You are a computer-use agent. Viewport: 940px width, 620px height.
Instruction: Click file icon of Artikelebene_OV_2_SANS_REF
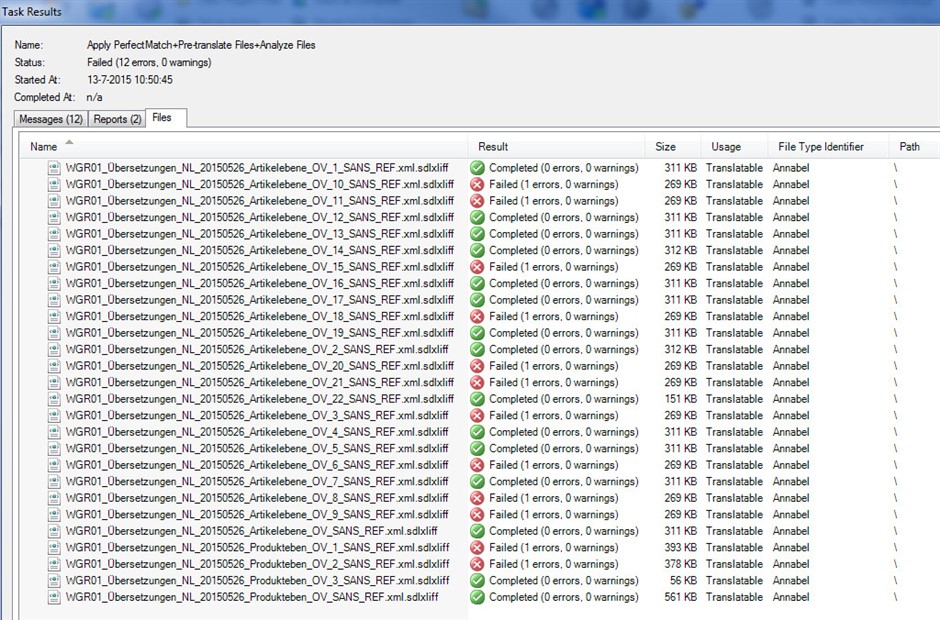point(54,349)
